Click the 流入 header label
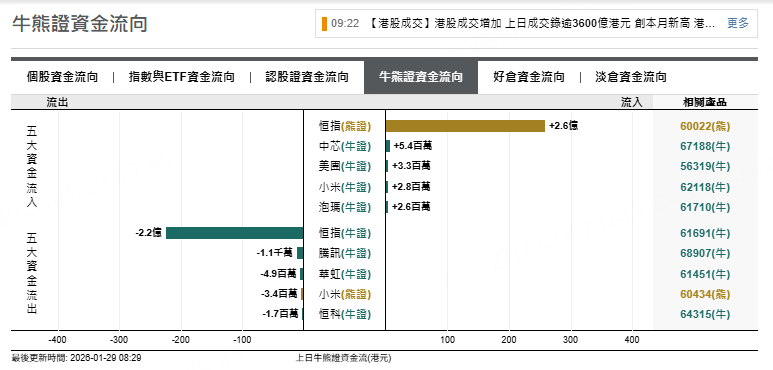773x370 pixels. tap(632, 102)
